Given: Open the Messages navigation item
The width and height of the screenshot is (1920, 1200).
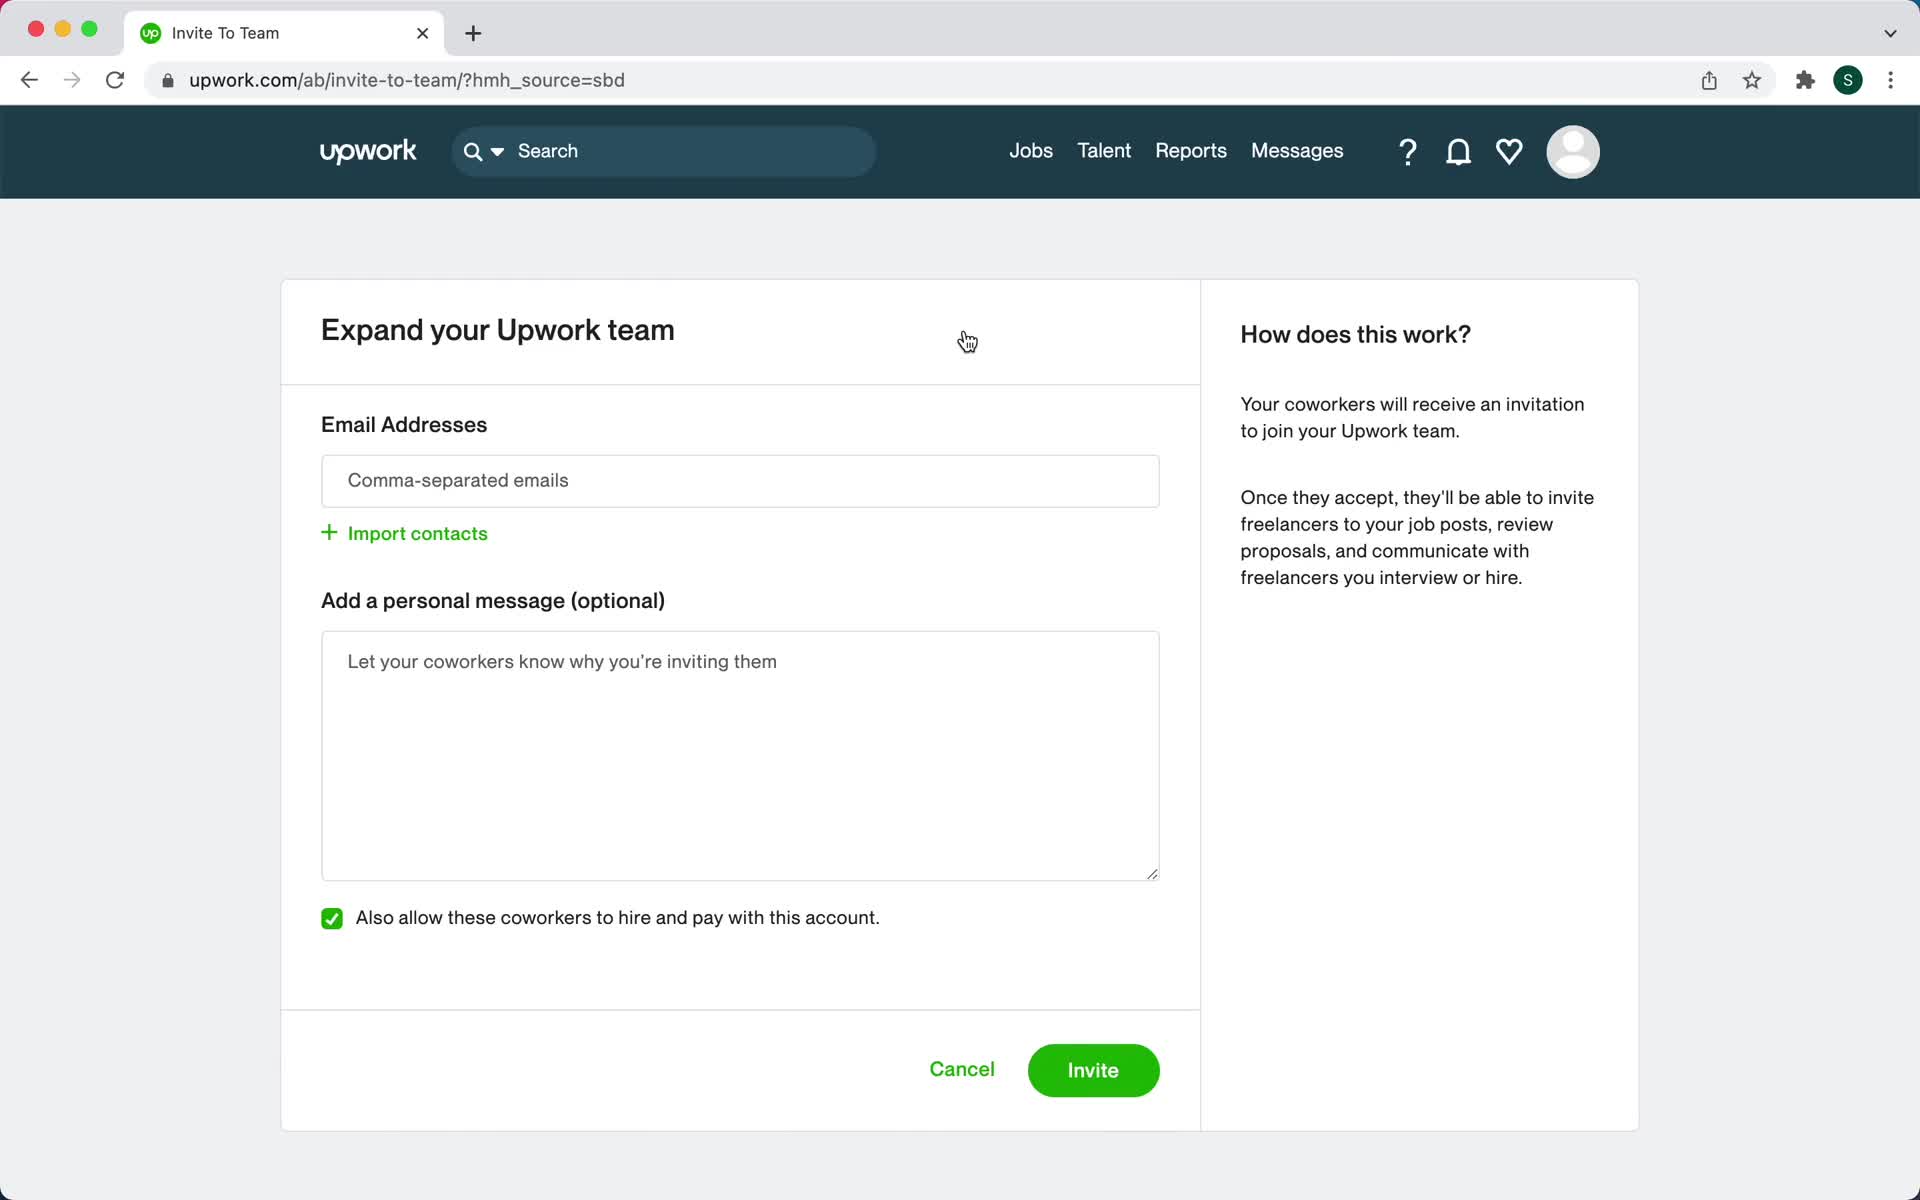Looking at the screenshot, I should (1298, 151).
